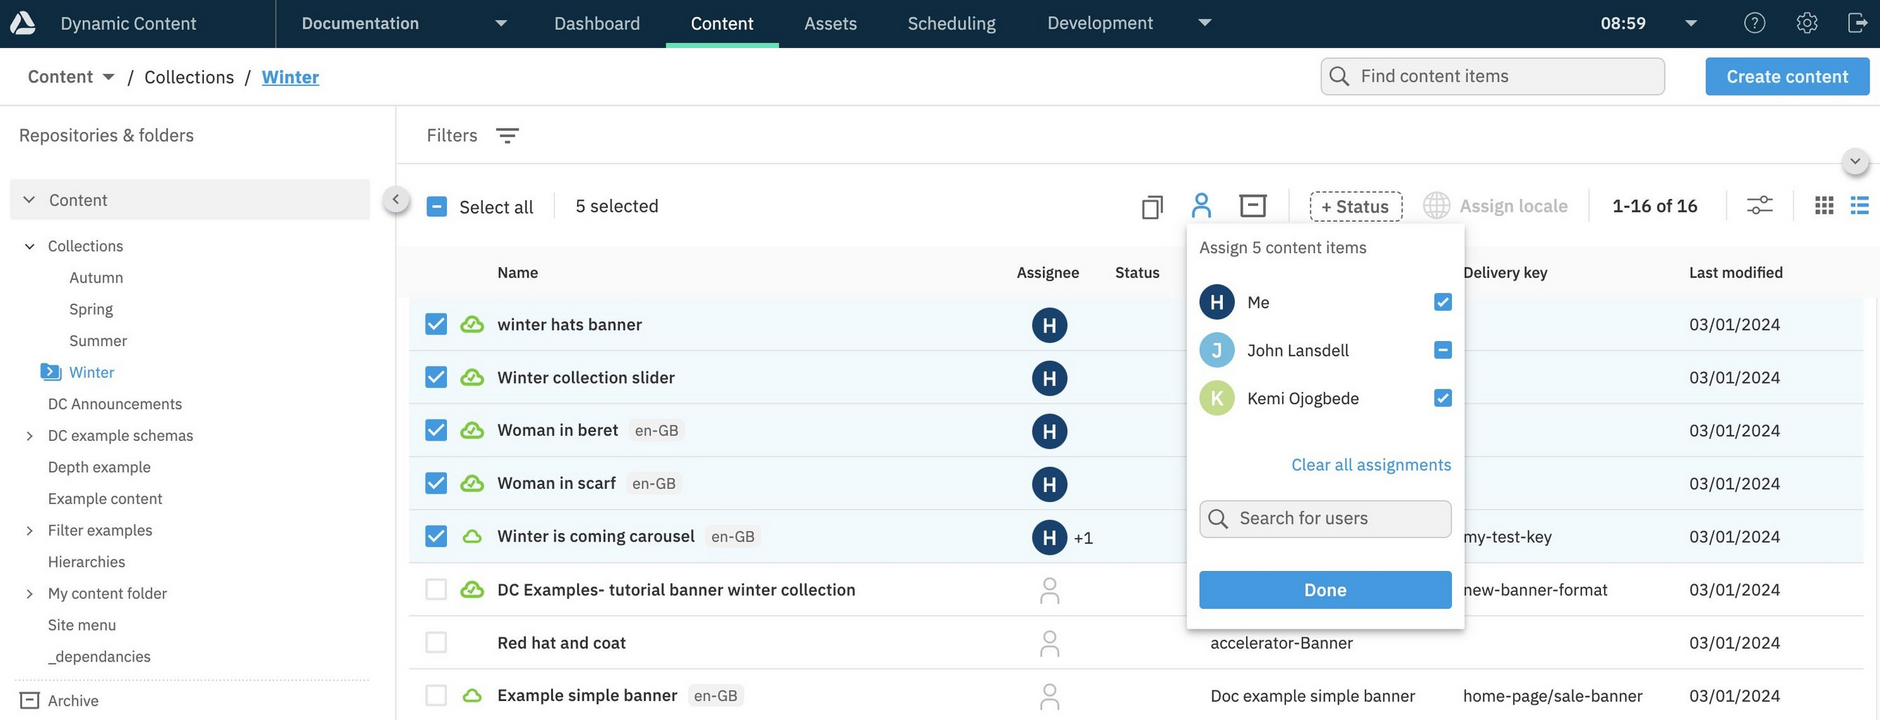Screen dimensions: 1880x720
Task: Click the Create content button
Action: coord(1787,76)
